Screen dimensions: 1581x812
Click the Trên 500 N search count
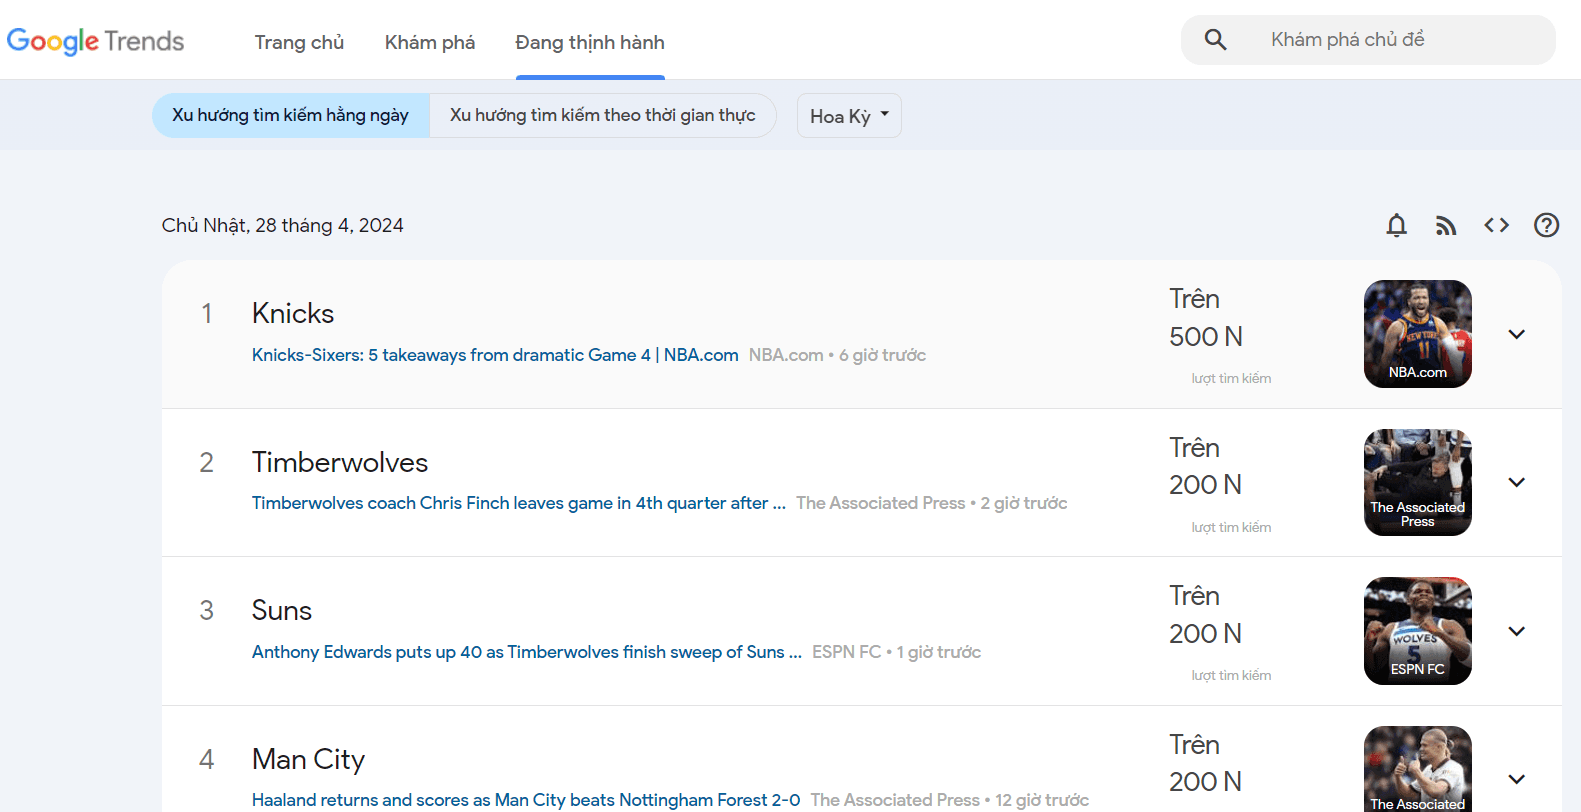tap(1206, 318)
